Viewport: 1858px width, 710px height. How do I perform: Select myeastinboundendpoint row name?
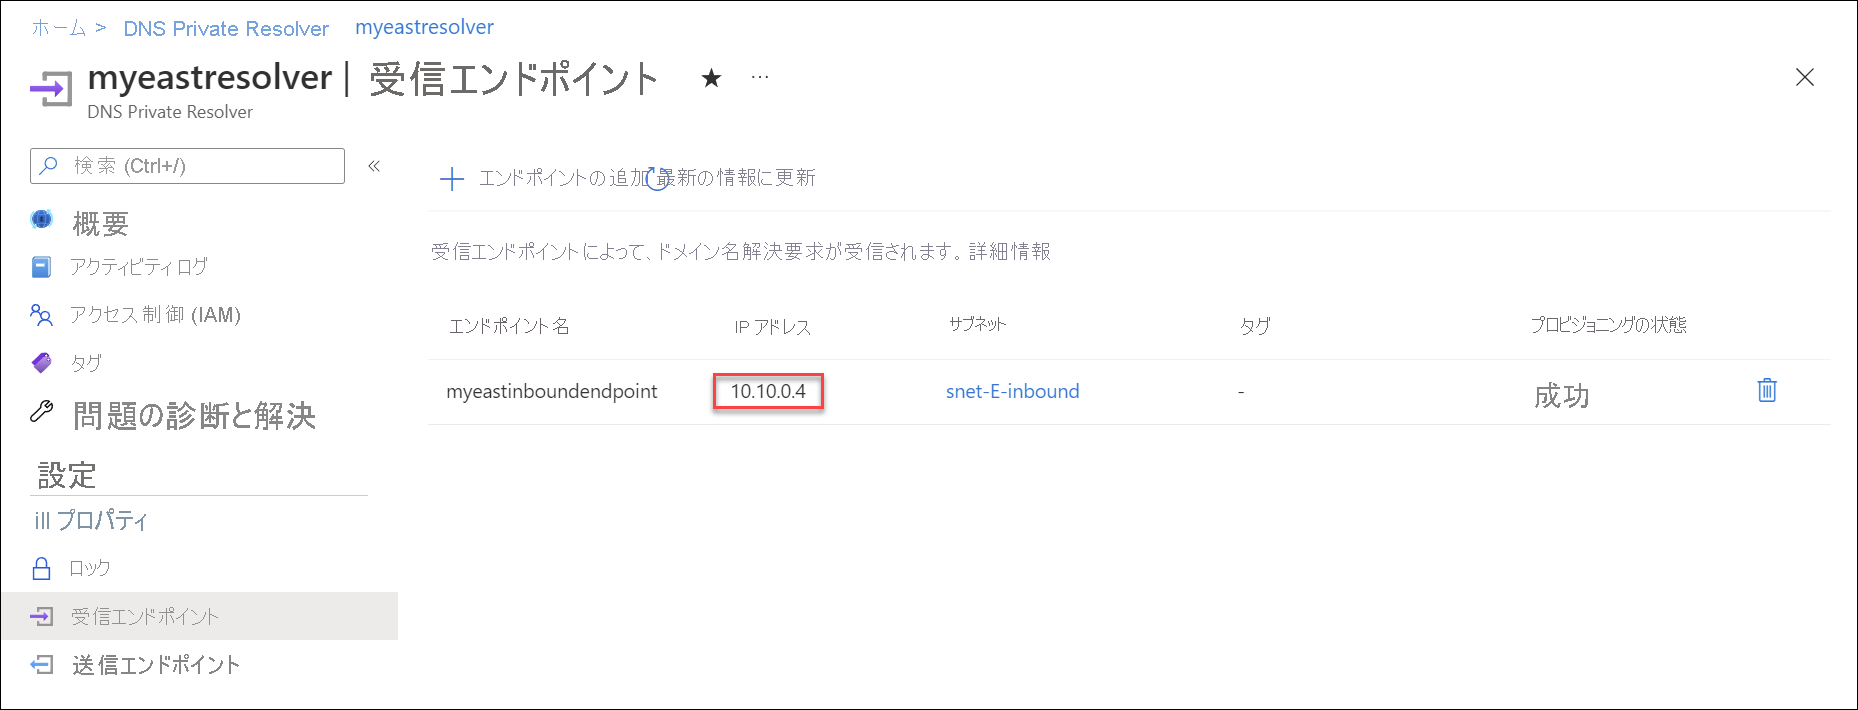(552, 391)
